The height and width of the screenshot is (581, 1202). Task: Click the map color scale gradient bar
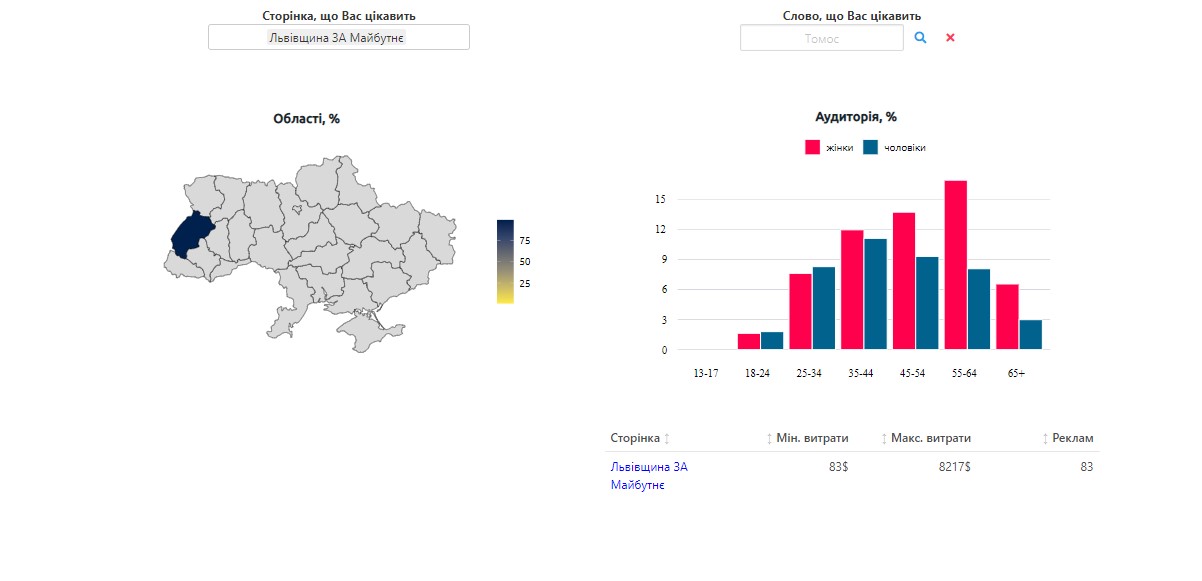(x=505, y=261)
